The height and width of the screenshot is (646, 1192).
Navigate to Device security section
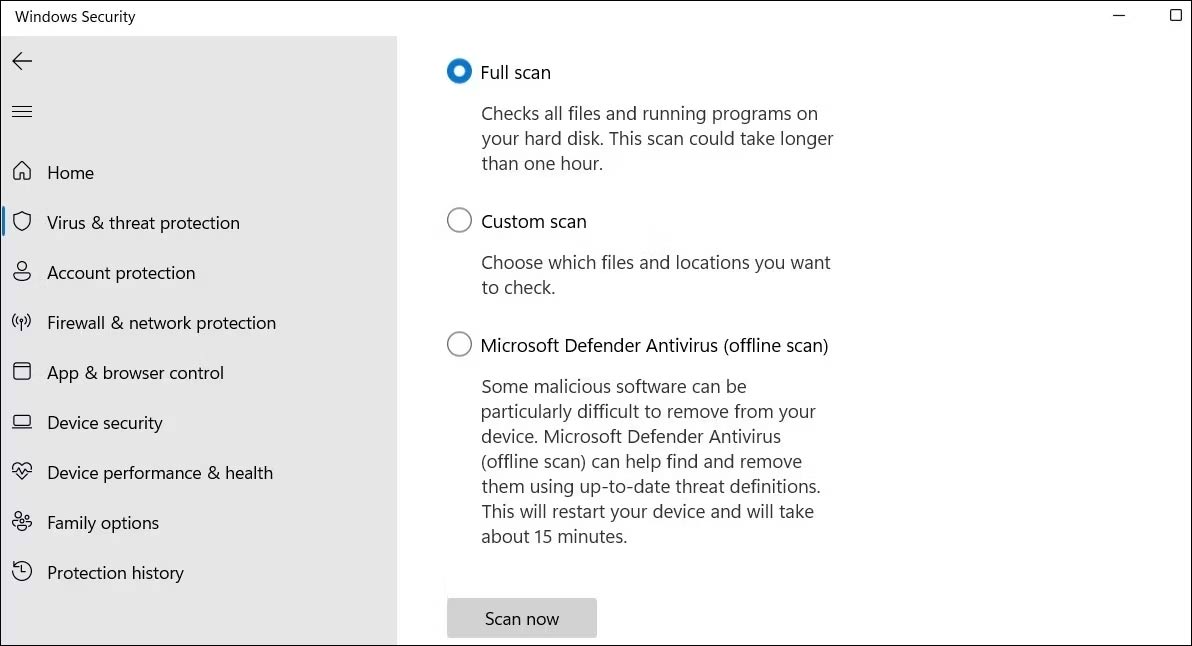point(104,422)
